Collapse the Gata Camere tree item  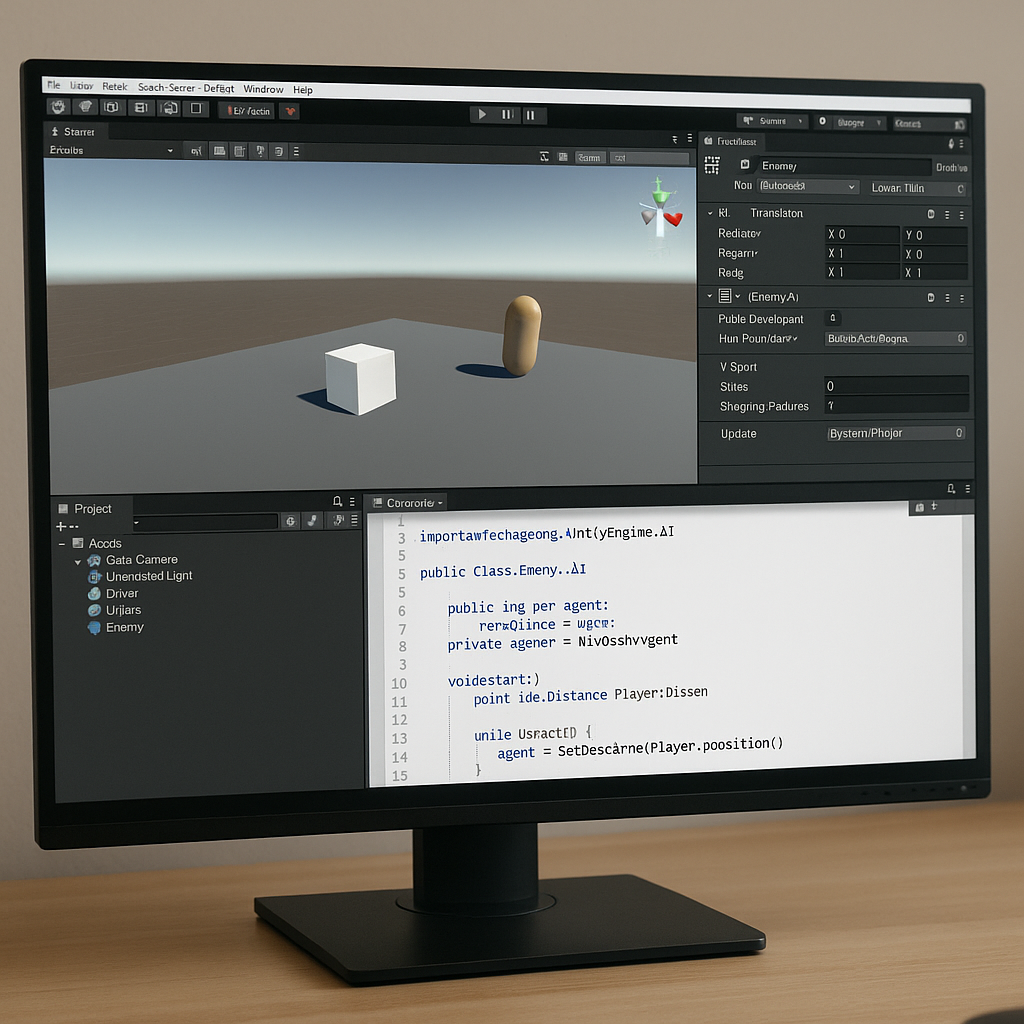[x=78, y=561]
